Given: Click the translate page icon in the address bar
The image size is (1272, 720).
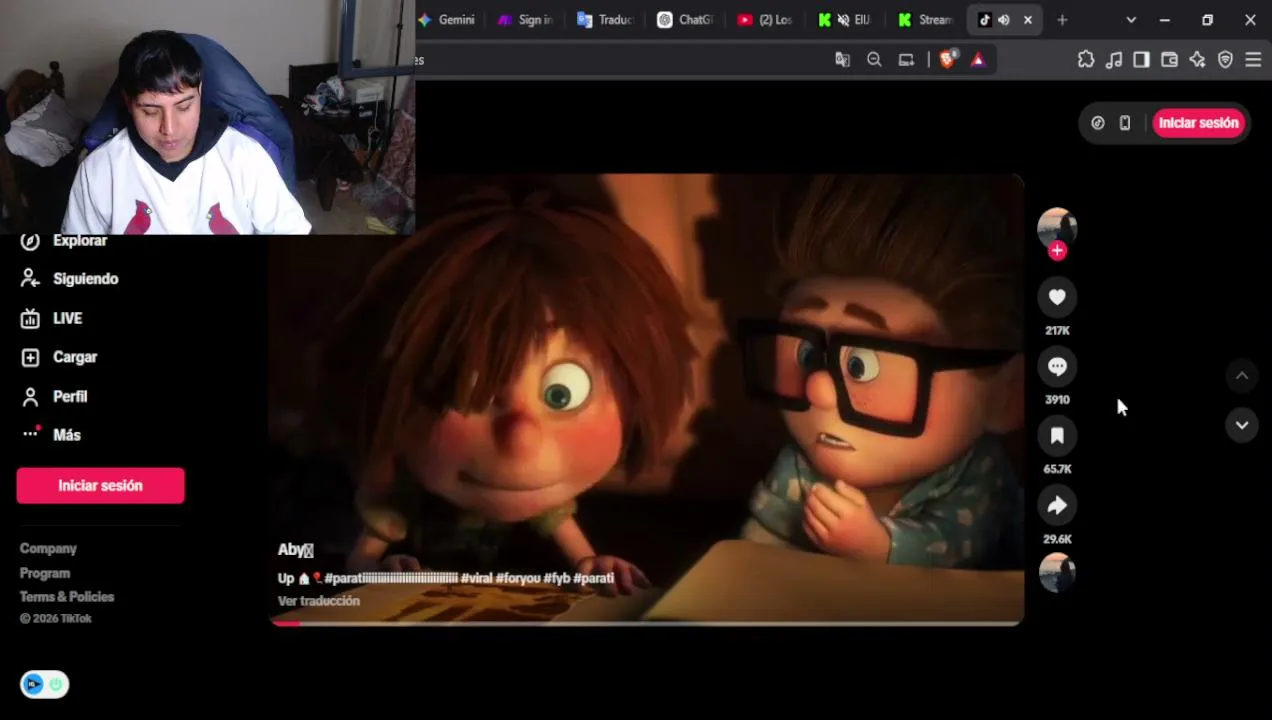Looking at the screenshot, I should [842, 60].
